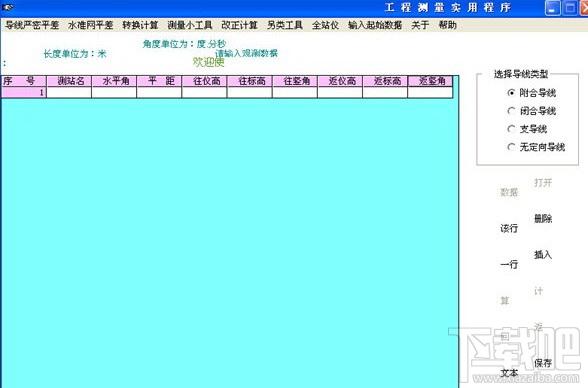Open the 转换计算 menu
Screen dimensions: 588x388
coord(140,25)
